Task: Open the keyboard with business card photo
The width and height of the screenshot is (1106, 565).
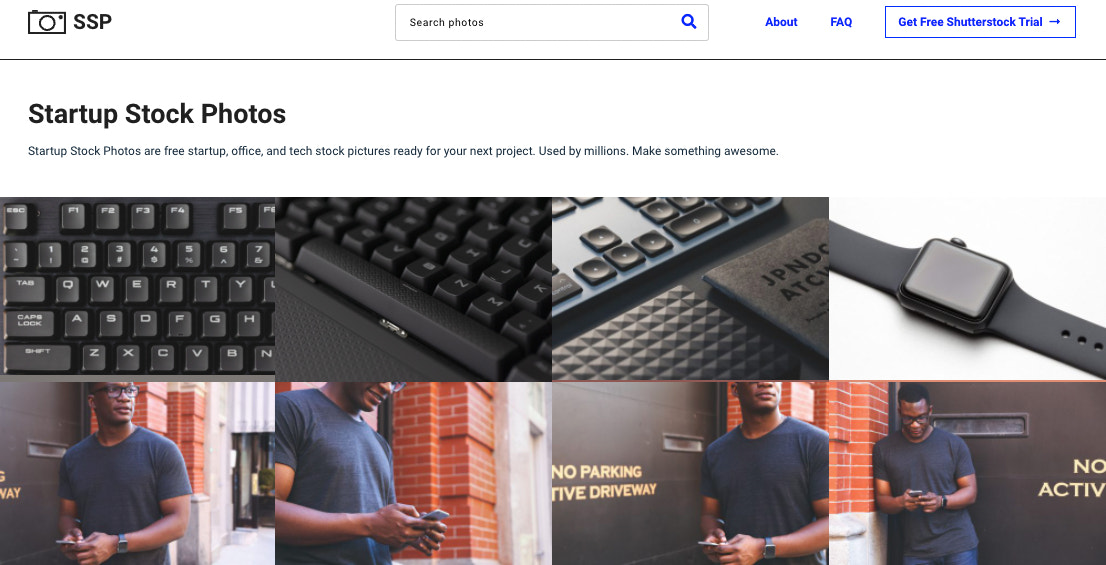Action: [691, 289]
